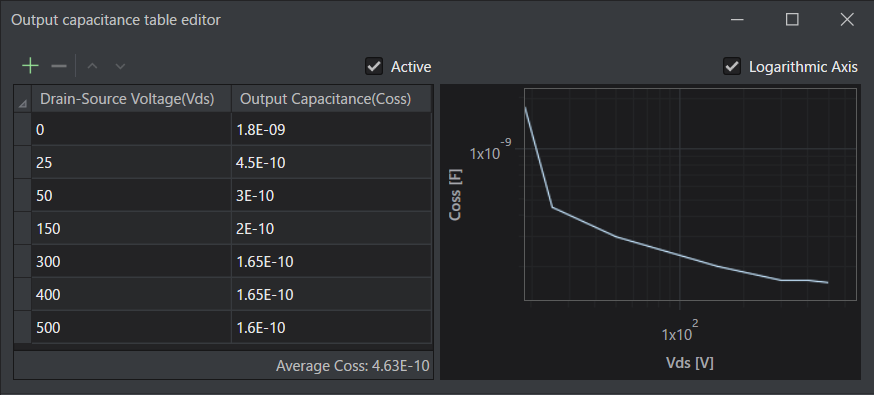Click the Coss curve plot area
874x395 pixels.
690,194
